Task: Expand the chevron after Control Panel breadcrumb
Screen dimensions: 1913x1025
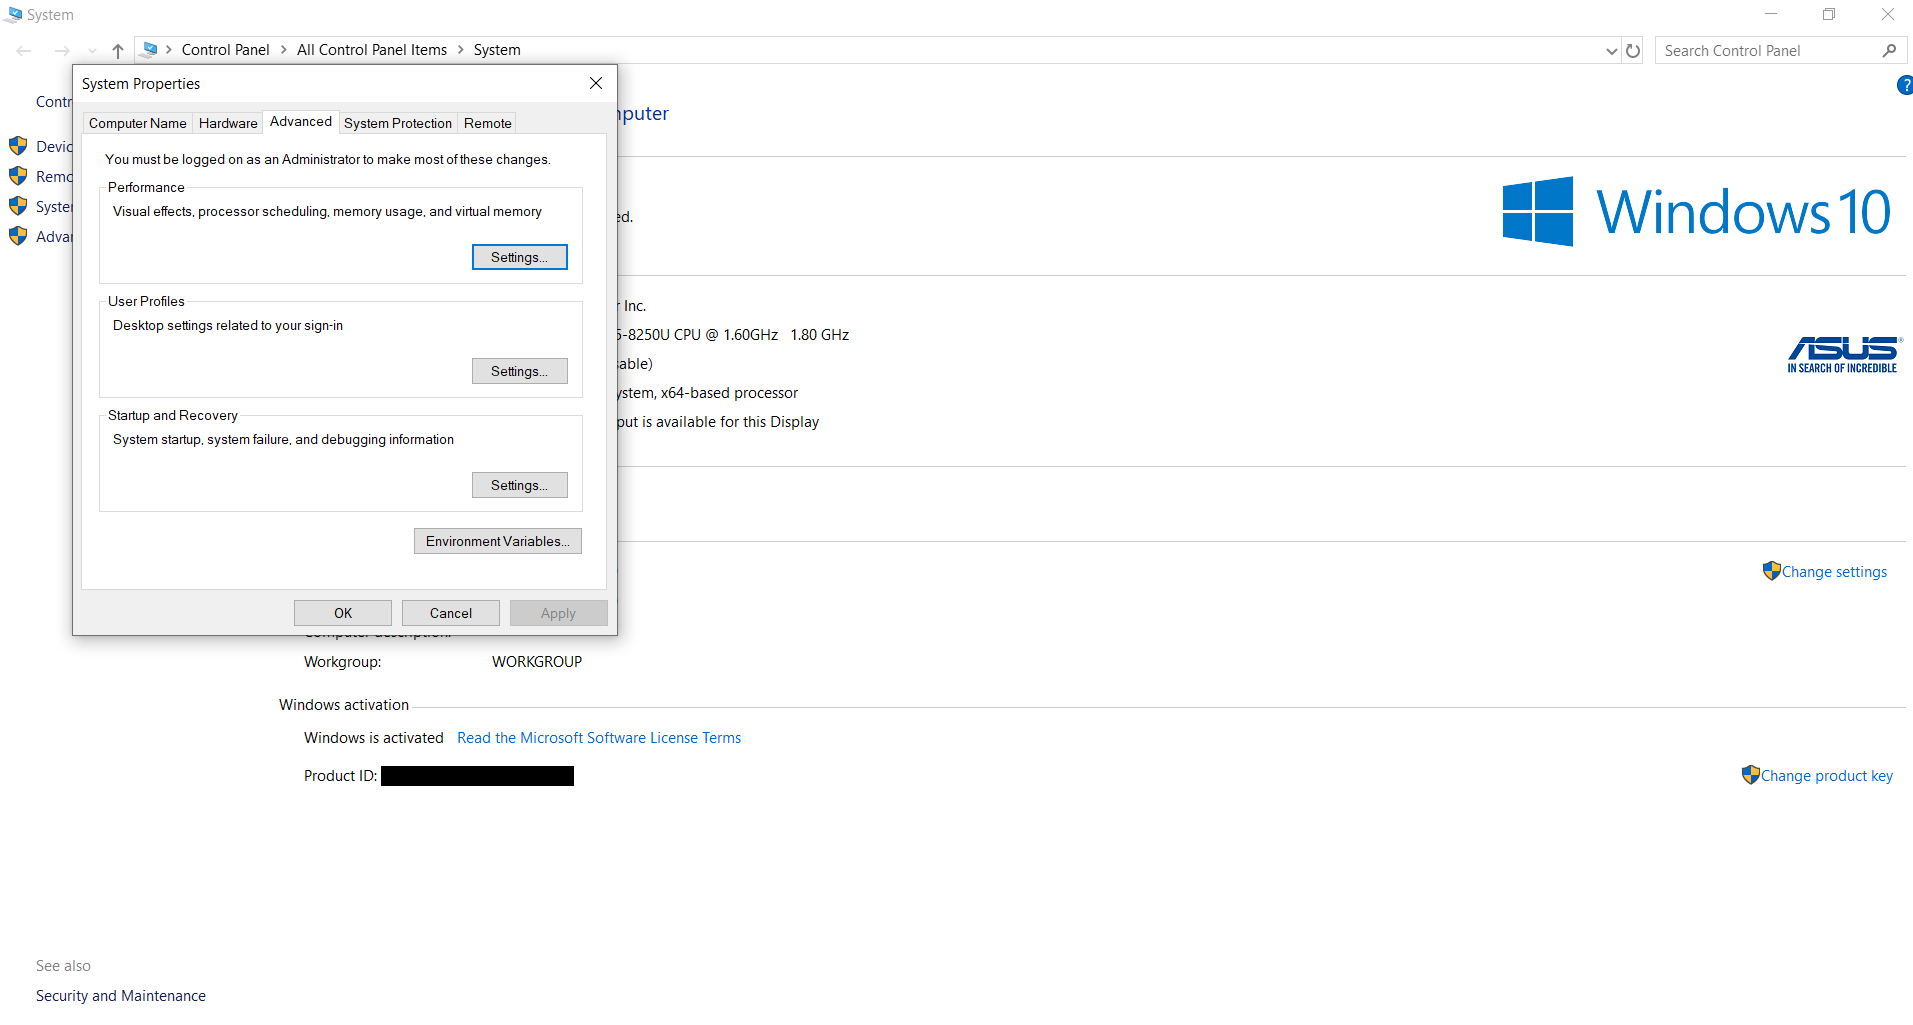Action: point(284,50)
